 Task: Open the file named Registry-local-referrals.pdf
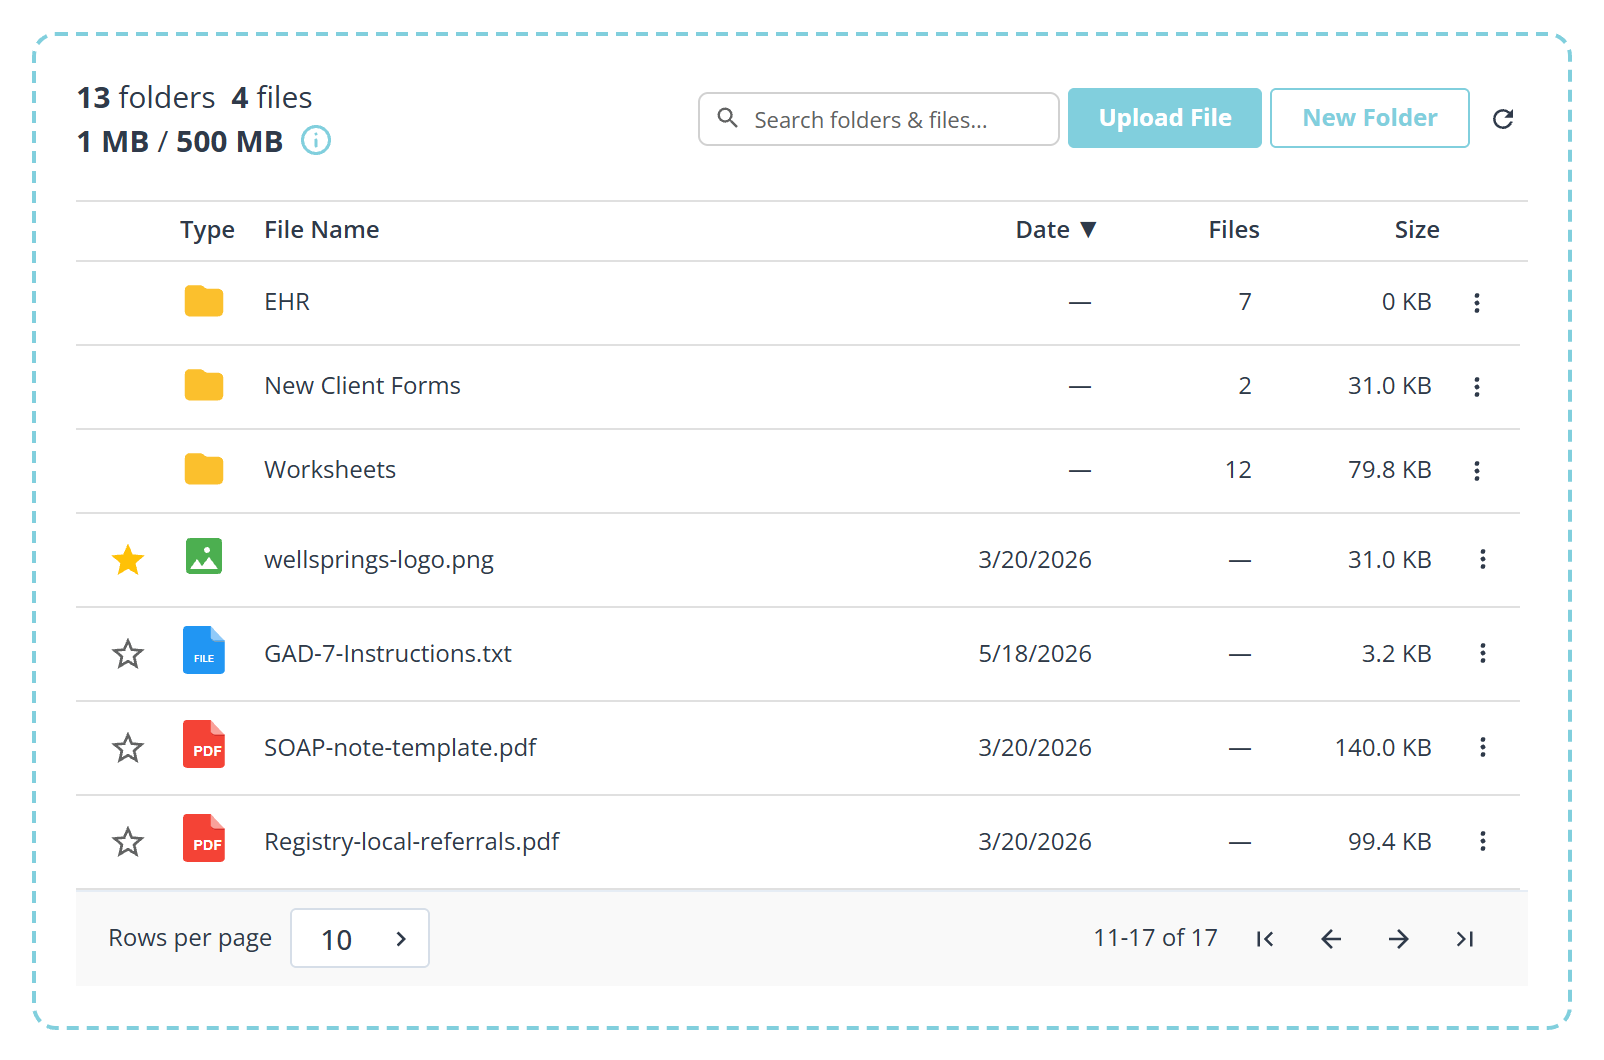[411, 842]
